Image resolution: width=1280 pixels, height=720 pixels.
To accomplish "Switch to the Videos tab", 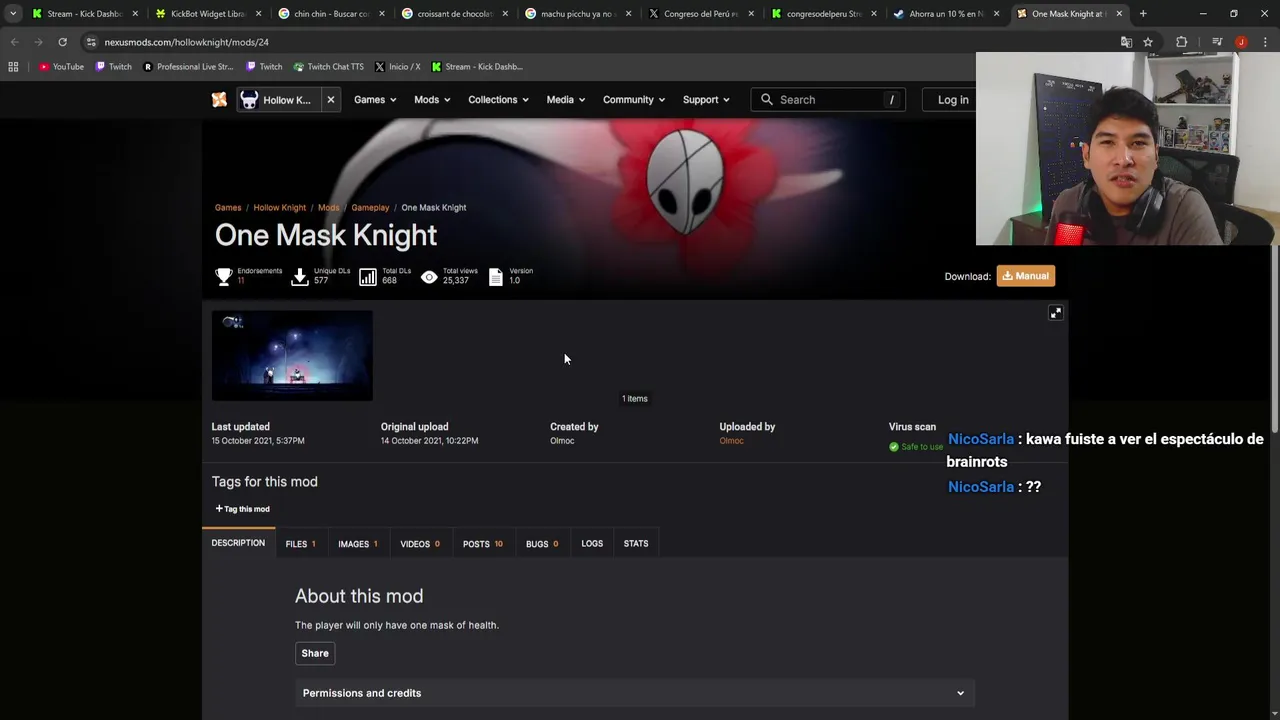I will point(420,544).
